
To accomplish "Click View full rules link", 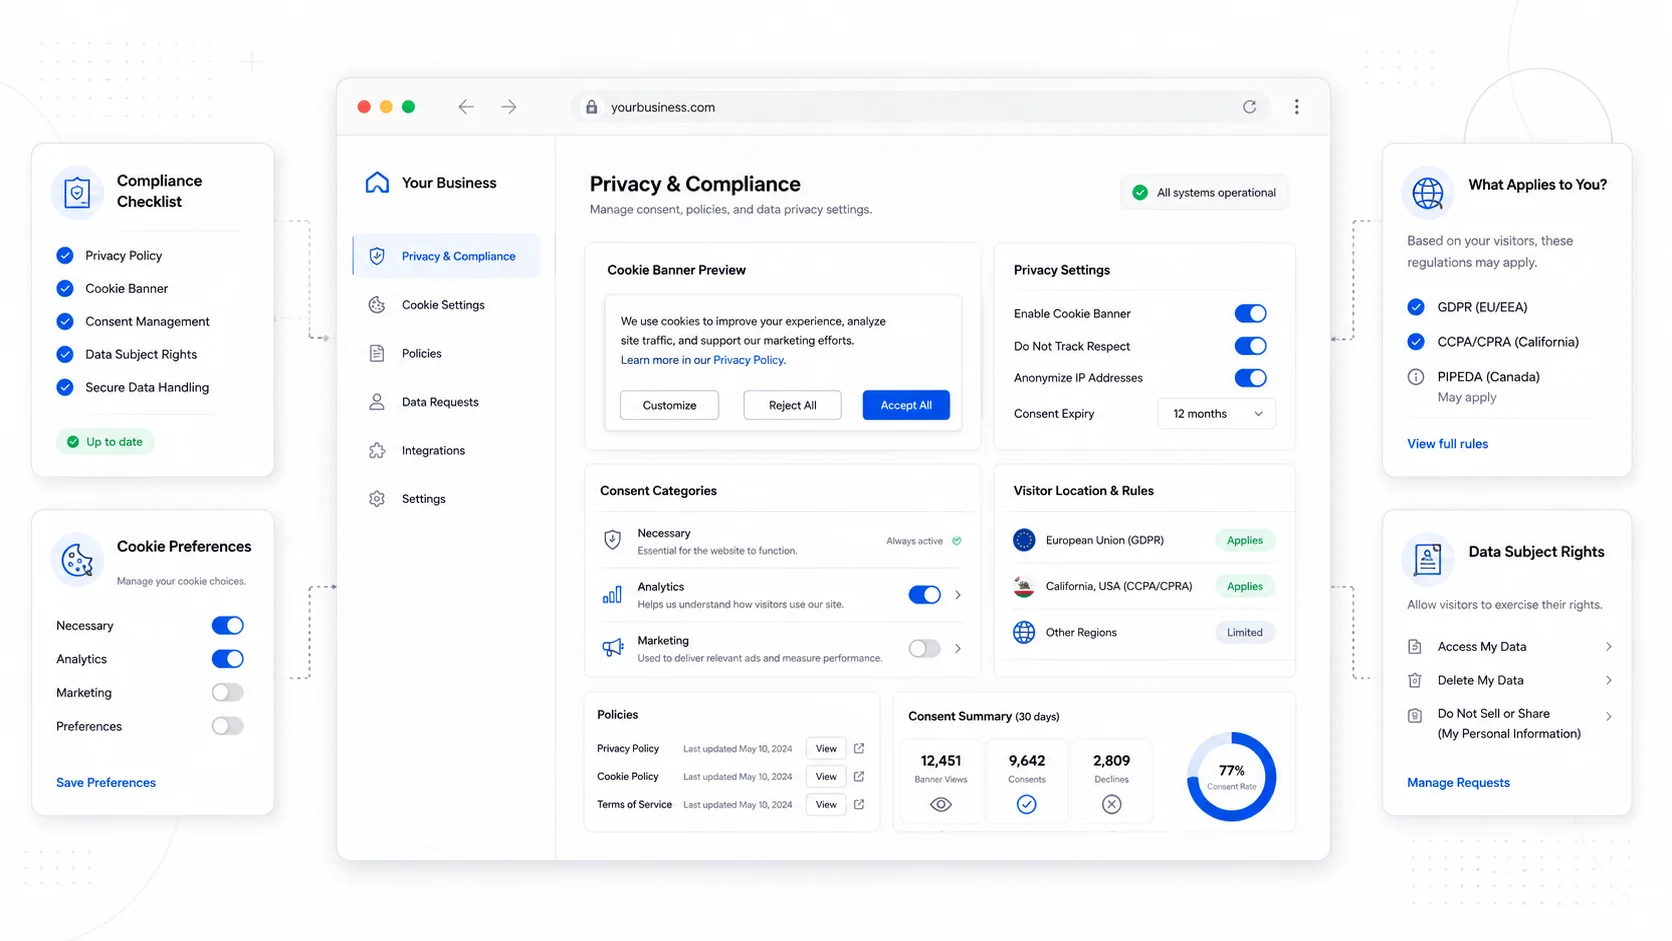I will (1447, 444).
